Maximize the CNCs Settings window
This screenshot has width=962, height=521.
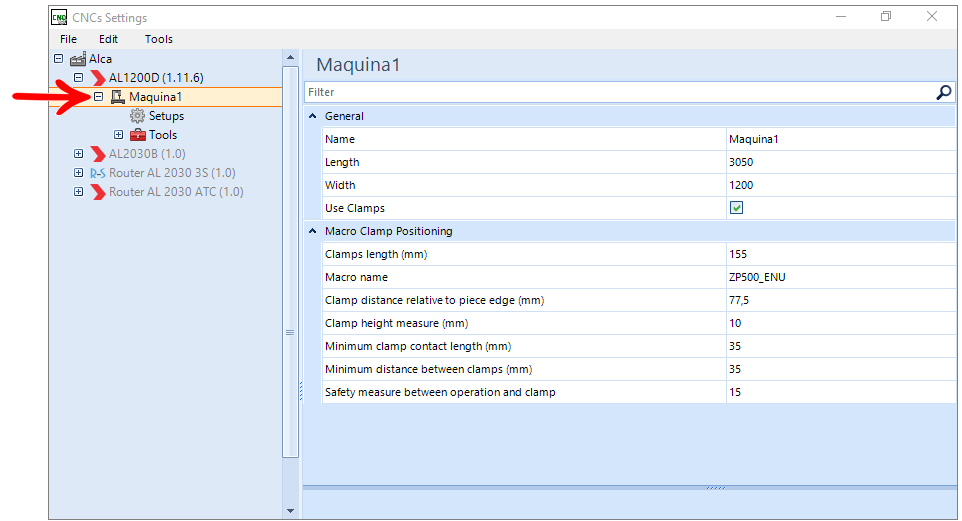pyautogui.click(x=886, y=17)
